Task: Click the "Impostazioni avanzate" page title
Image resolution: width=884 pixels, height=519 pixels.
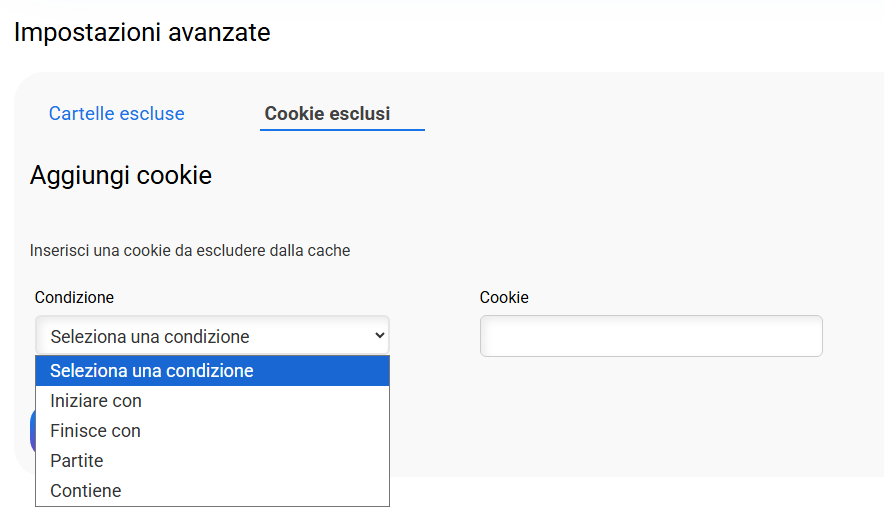Action: click(142, 32)
